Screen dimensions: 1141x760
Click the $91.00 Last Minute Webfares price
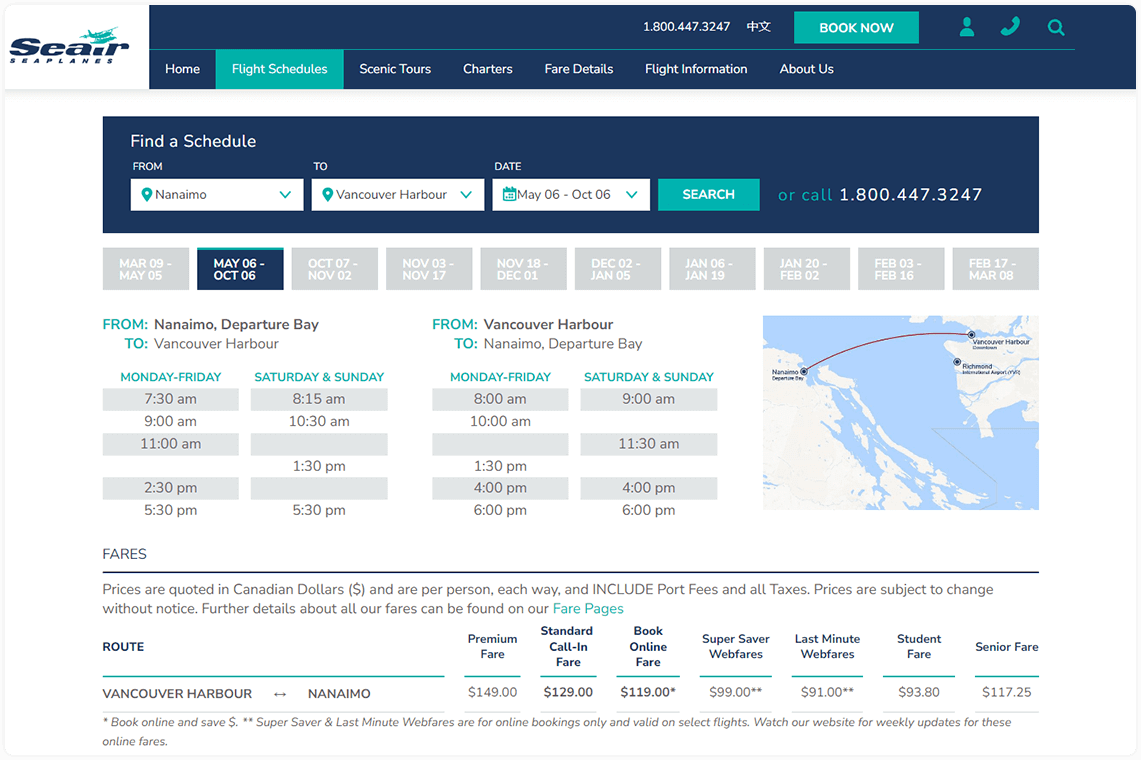click(x=827, y=692)
